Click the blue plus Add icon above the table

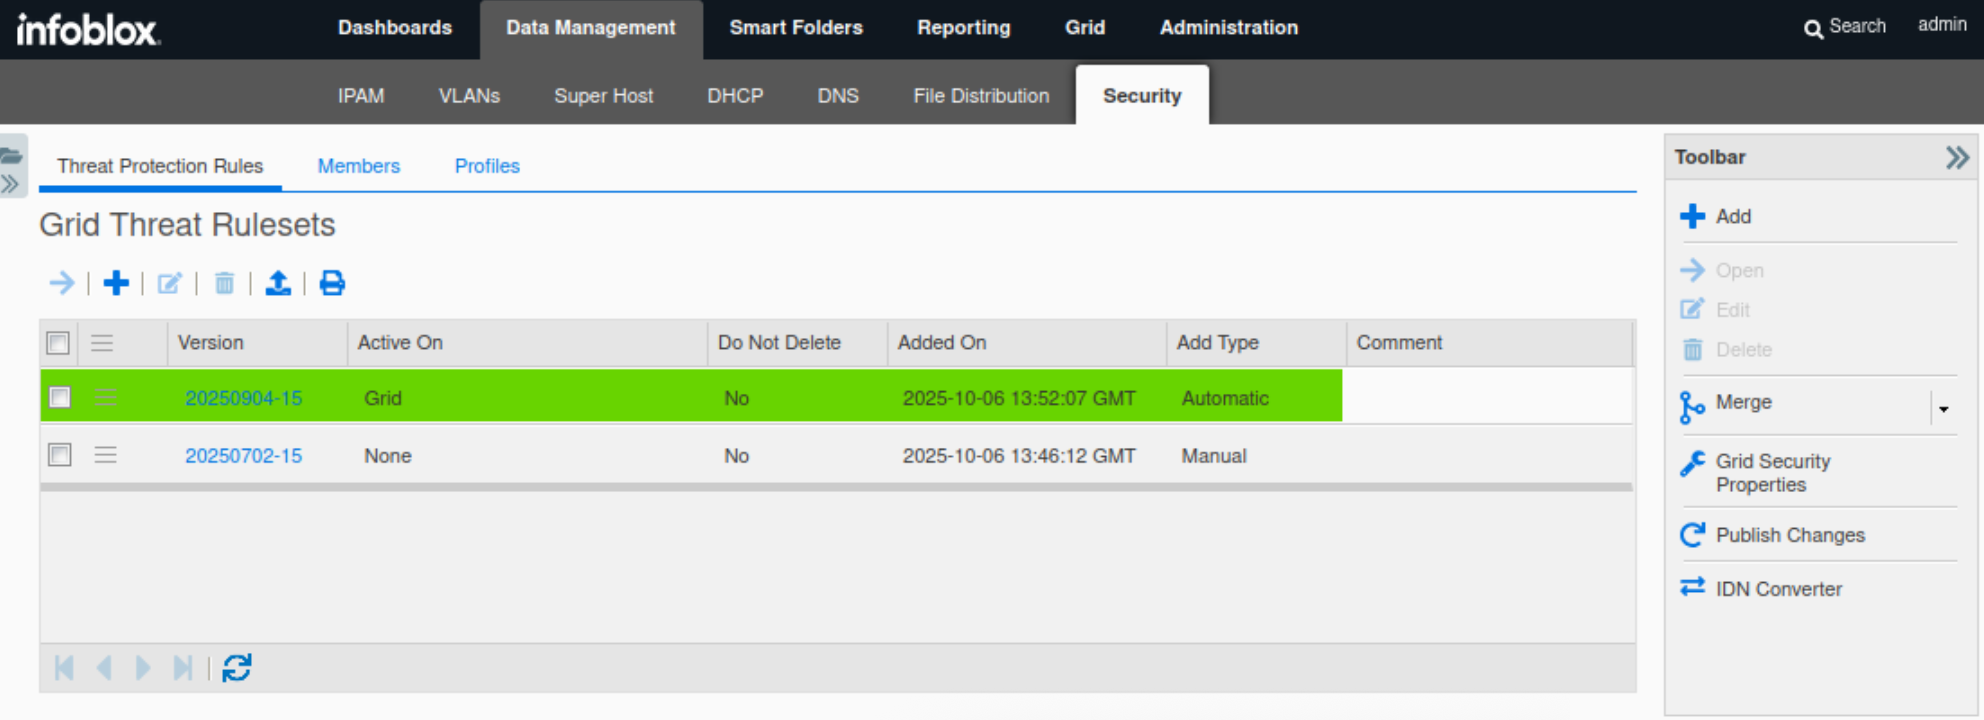116,284
